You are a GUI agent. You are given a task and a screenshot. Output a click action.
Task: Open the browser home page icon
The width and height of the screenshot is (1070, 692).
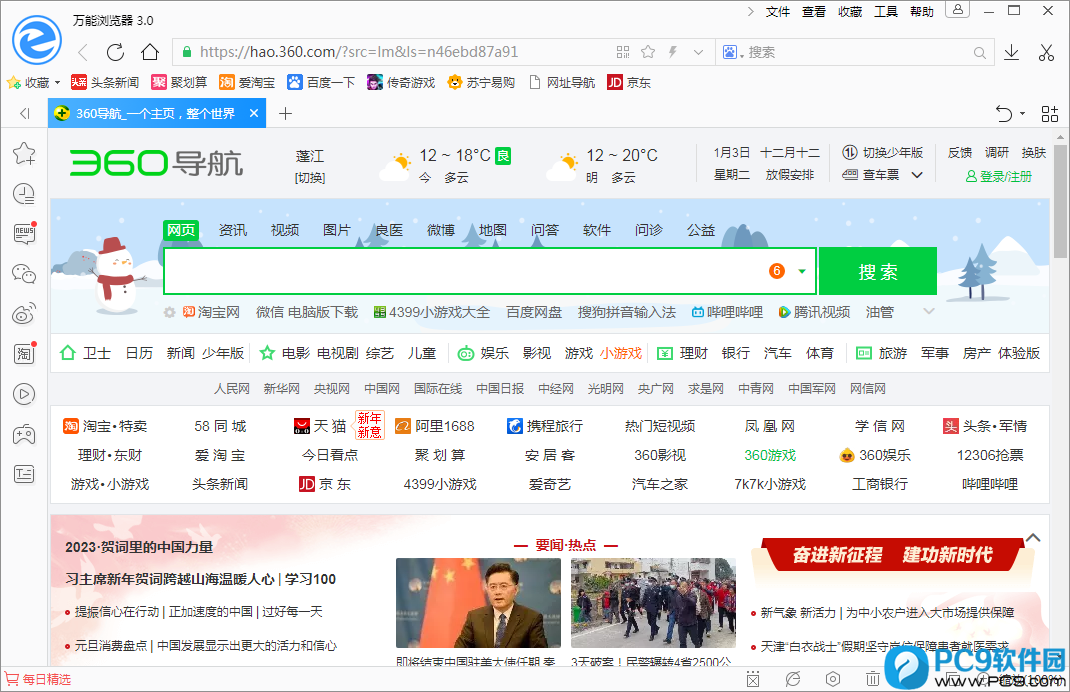150,53
